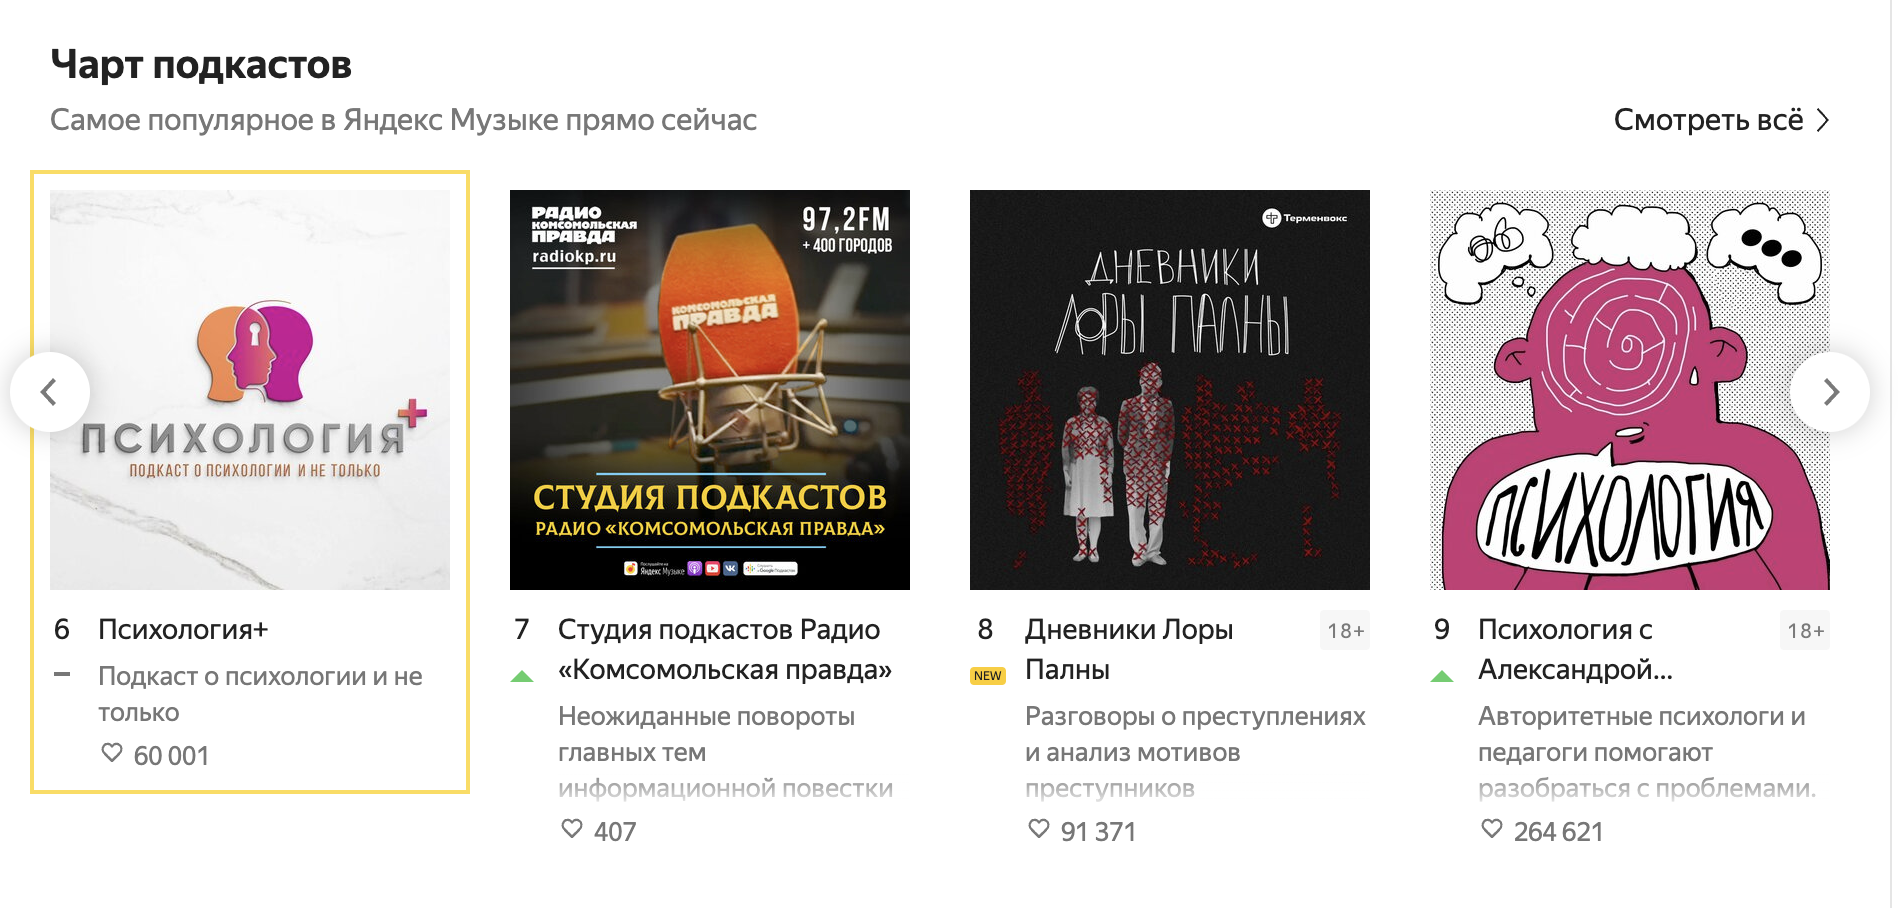Show next podcasts with right arrow

[1830, 392]
